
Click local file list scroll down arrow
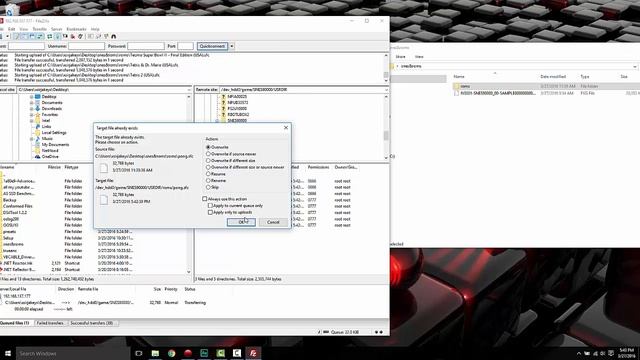click(x=189, y=272)
